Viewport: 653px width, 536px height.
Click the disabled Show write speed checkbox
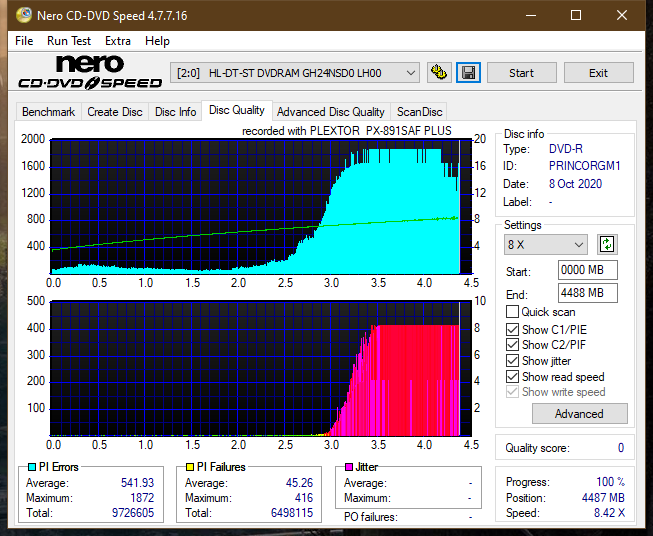512,392
